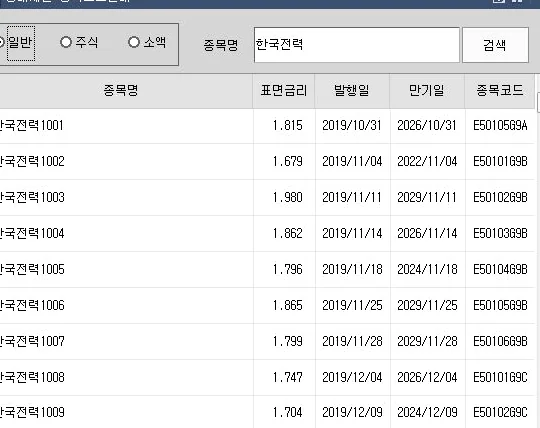Select row 한국전력1005
This screenshot has height=428, width=540.
click(x=267, y=270)
